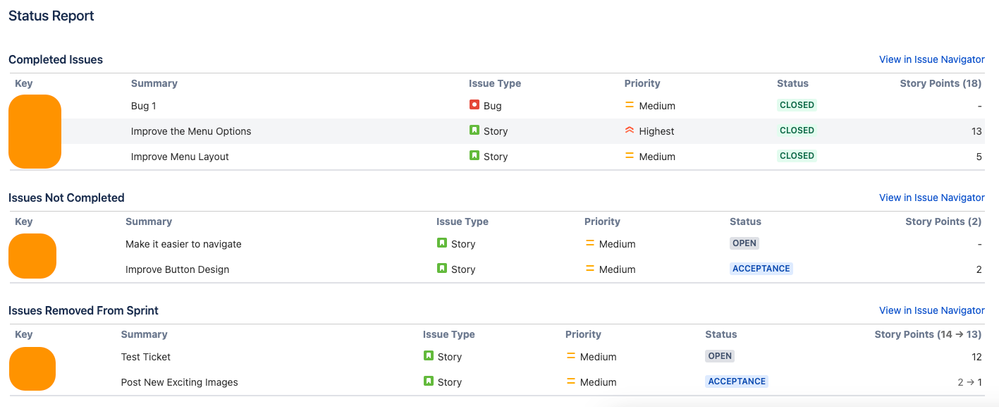Click the orange Key block in Completed Issues

click(35, 131)
